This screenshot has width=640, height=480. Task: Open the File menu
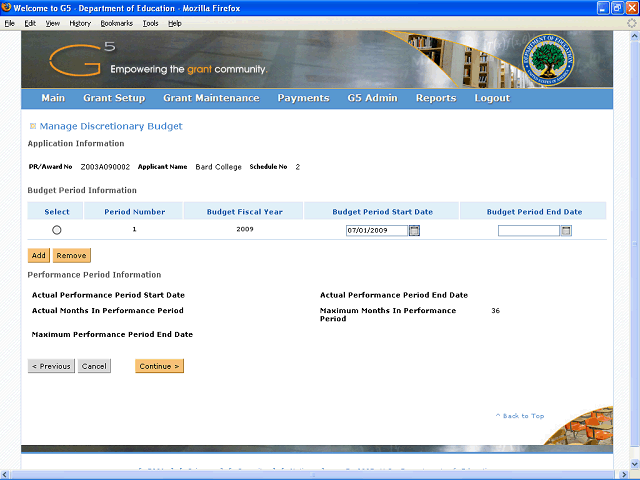tap(9, 23)
